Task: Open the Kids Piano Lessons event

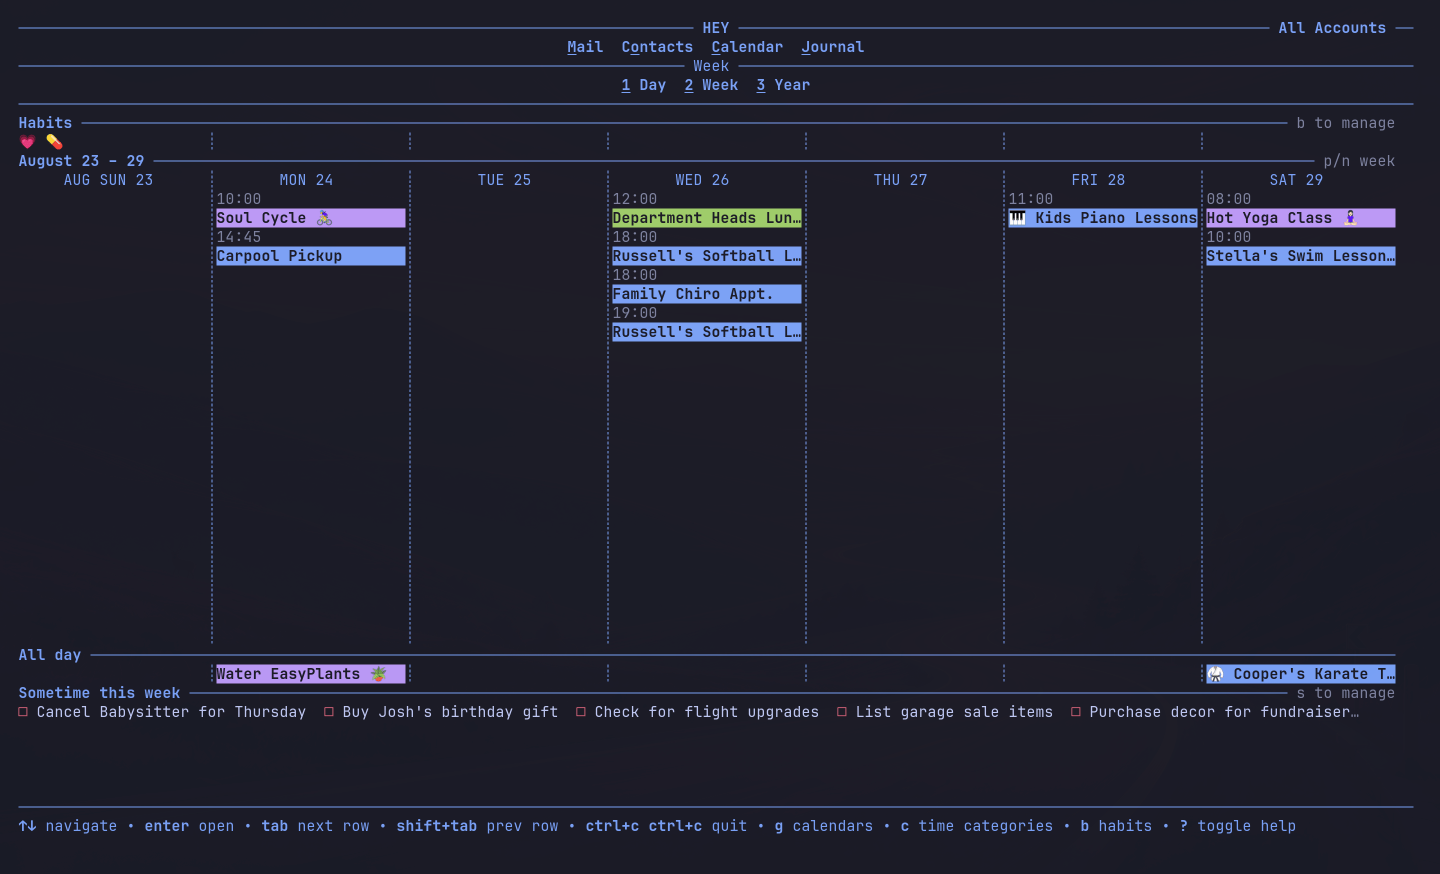Action: [1102, 218]
